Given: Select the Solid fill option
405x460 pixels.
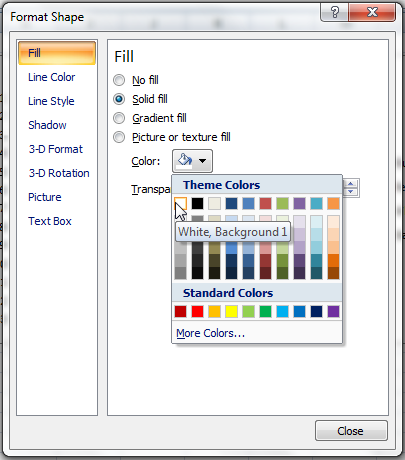Looking at the screenshot, I should pos(119,99).
